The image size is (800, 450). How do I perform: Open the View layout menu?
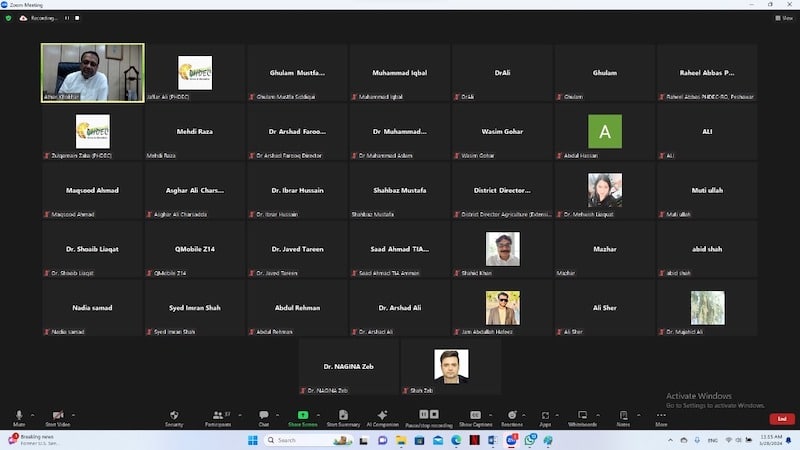[x=785, y=18]
